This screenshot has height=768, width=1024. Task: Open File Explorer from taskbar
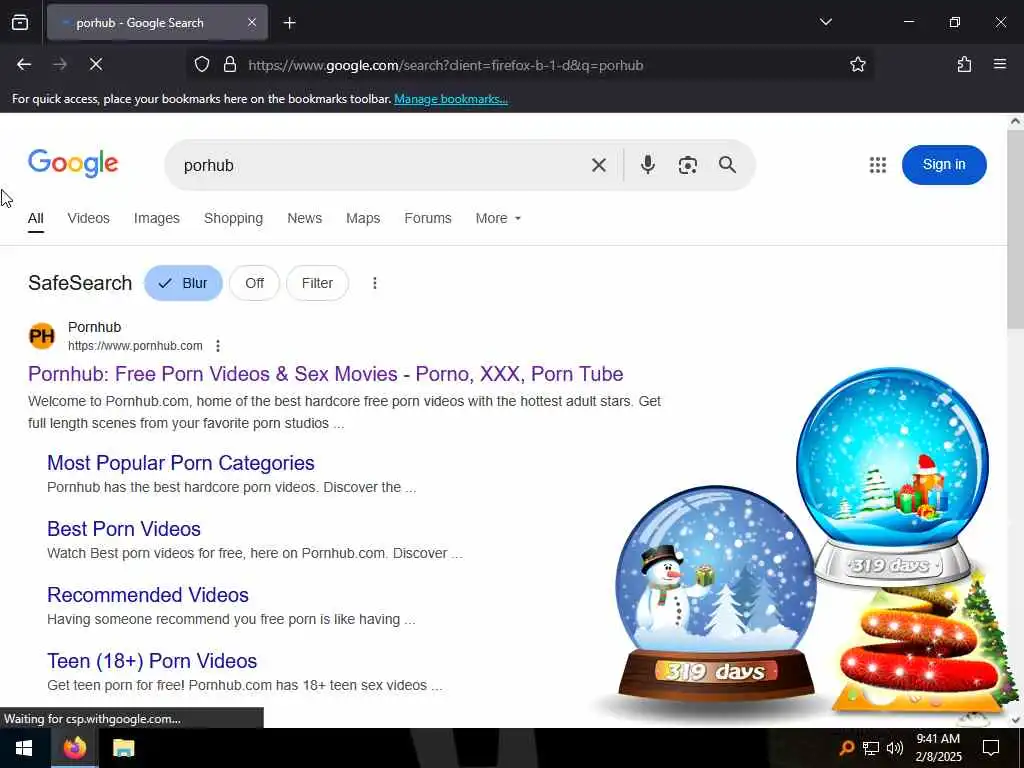[123, 748]
